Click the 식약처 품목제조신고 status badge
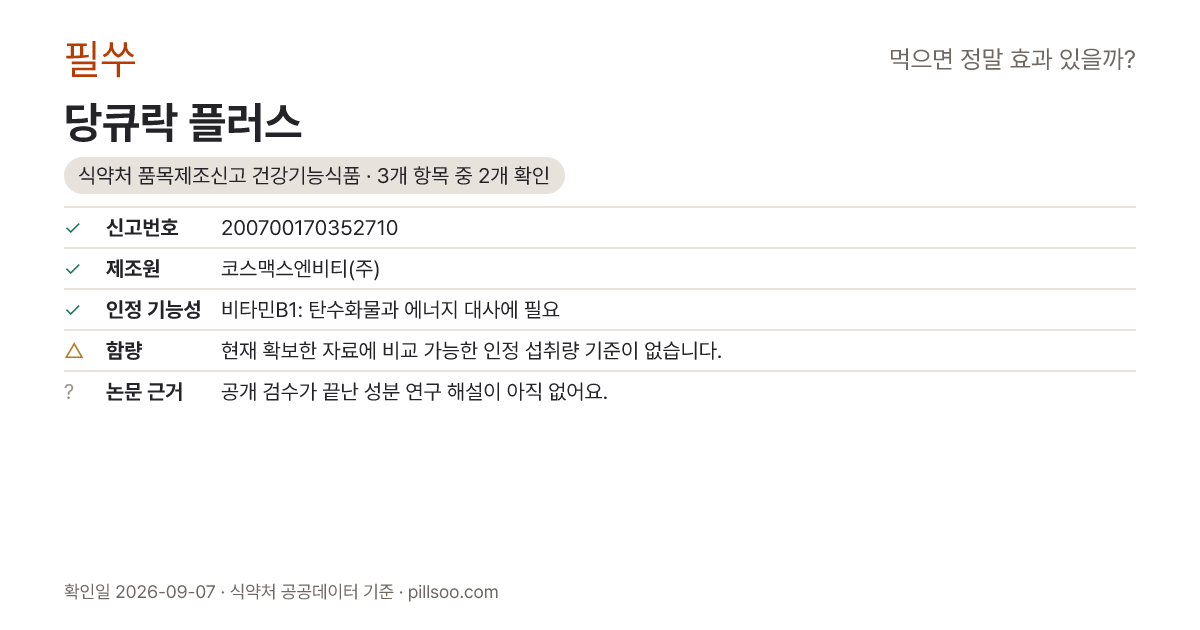 [x=314, y=176]
